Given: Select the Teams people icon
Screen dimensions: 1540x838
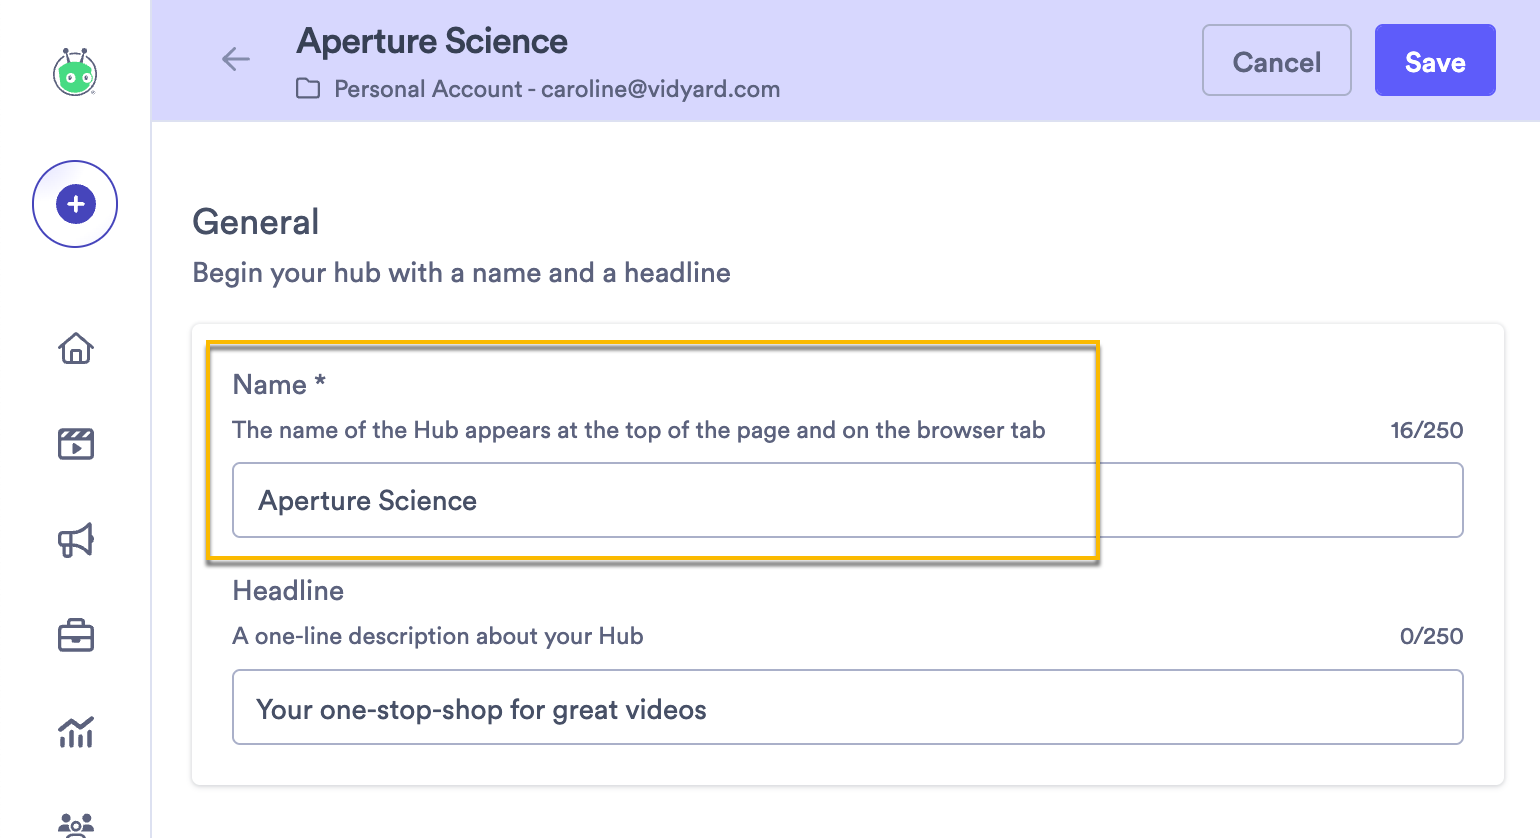Looking at the screenshot, I should pos(75,824).
